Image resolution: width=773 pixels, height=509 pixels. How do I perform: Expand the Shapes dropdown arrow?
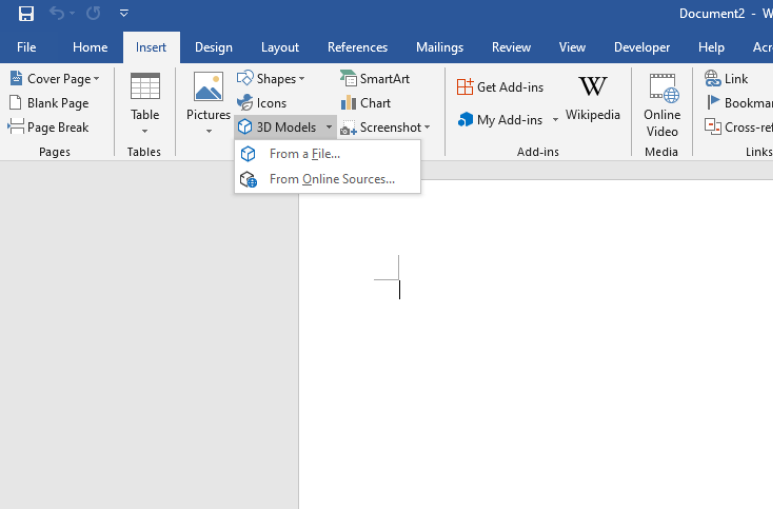[x=302, y=78]
